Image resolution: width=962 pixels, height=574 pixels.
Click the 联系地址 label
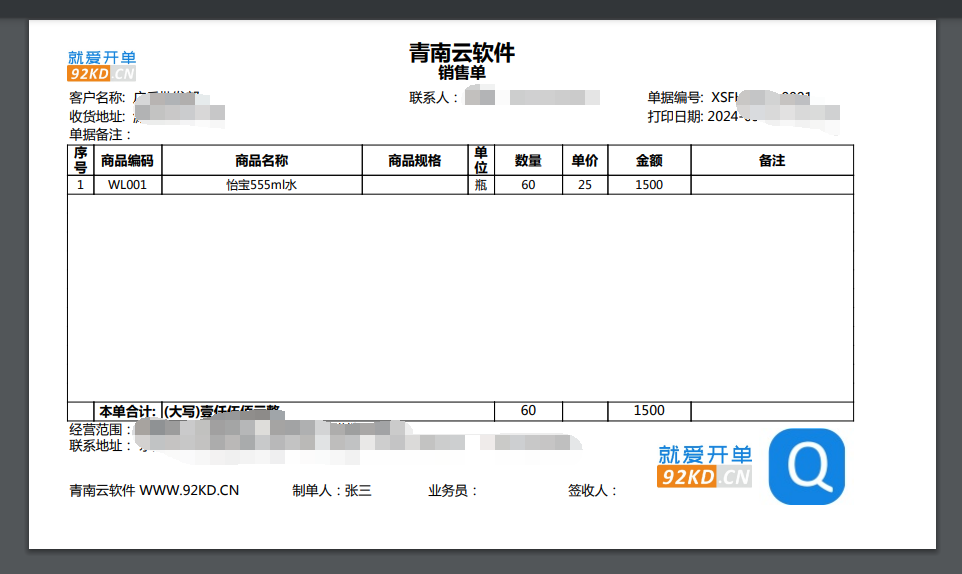[x=100, y=446]
